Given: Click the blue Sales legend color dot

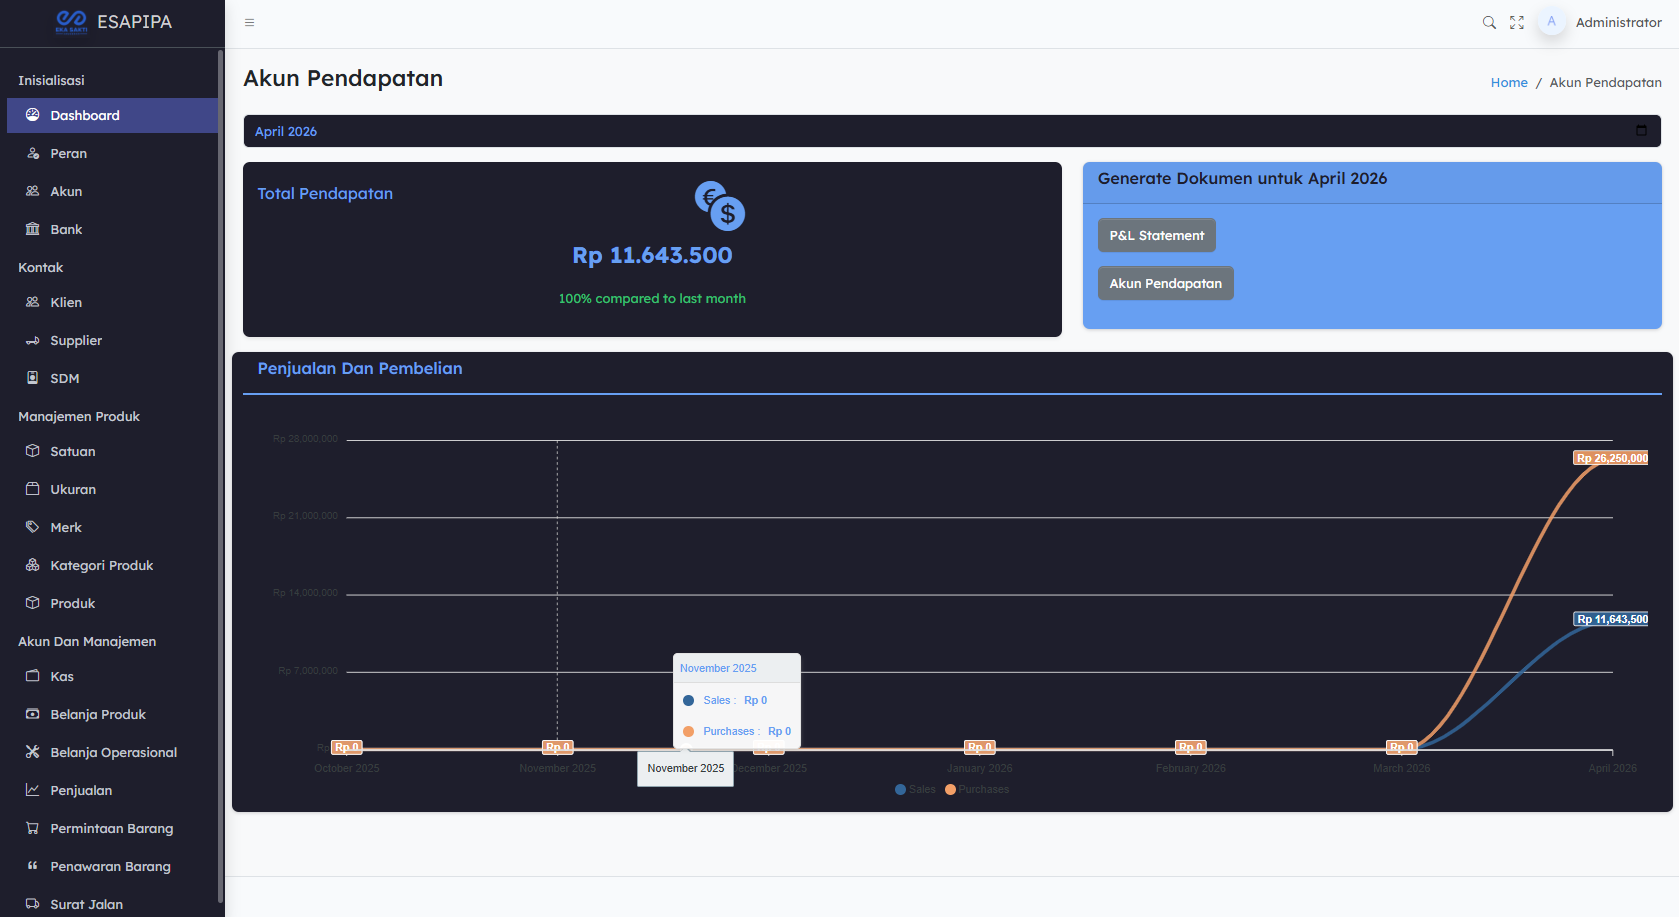Looking at the screenshot, I should 900,790.
